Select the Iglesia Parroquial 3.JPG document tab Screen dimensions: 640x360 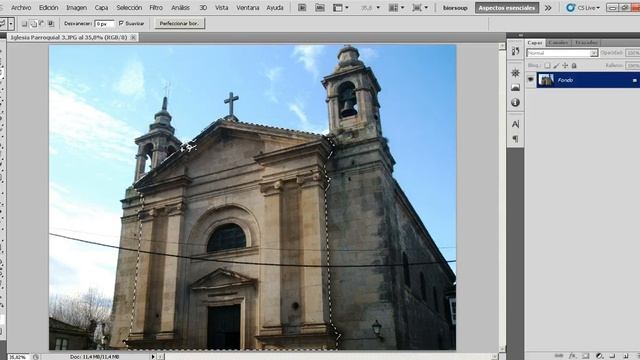tap(69, 37)
